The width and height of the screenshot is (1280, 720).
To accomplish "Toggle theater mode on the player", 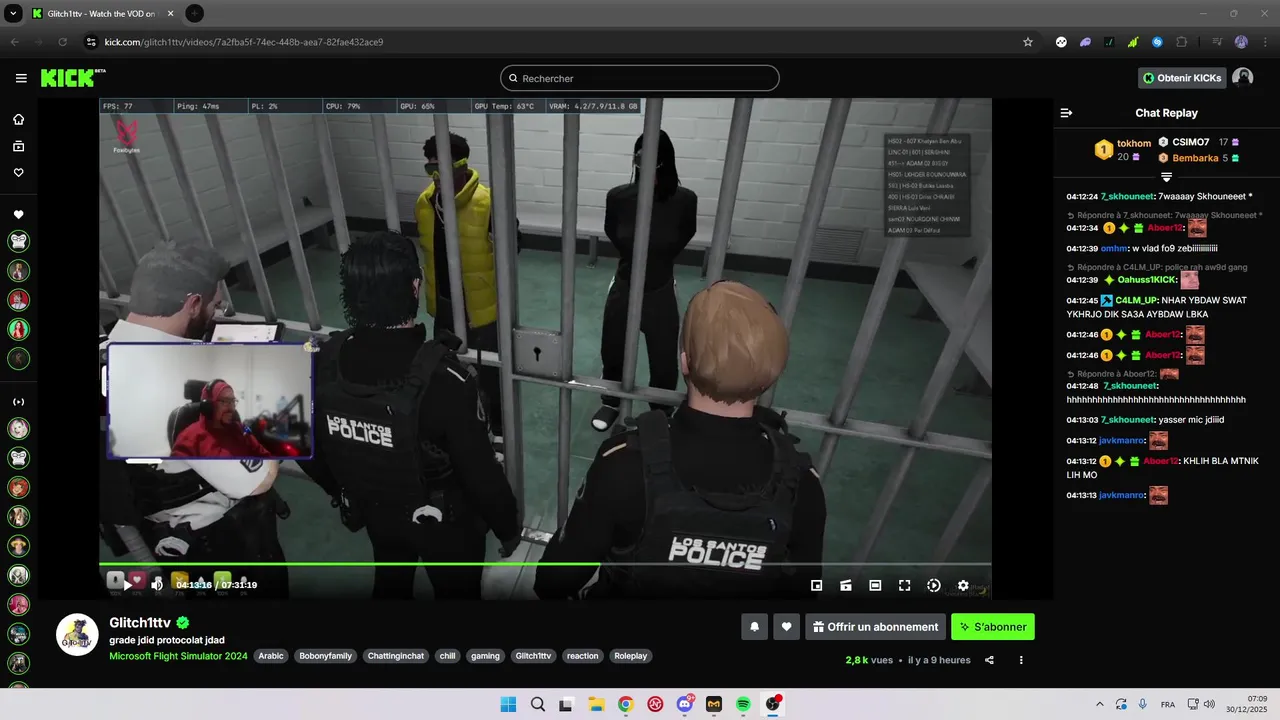I will tap(875, 586).
